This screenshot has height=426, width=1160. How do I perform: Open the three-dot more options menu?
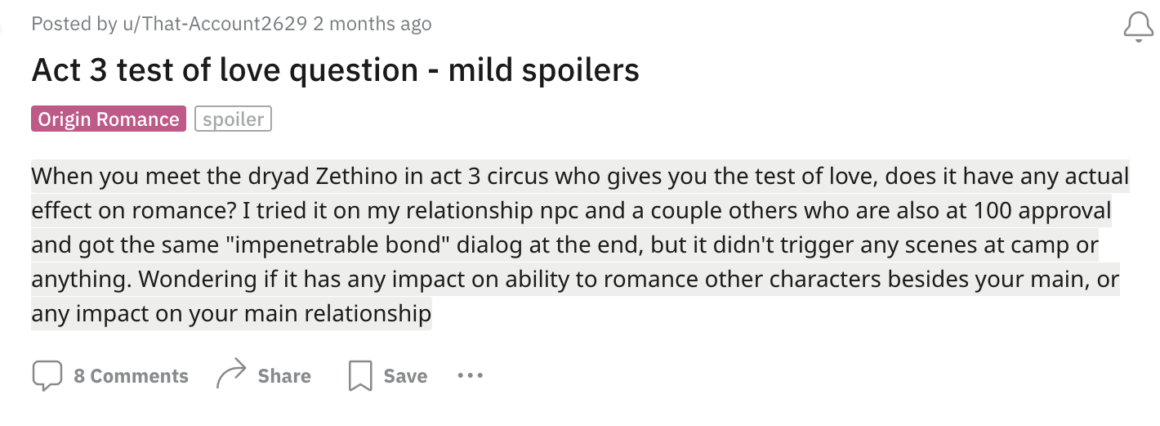pyautogui.click(x=470, y=376)
